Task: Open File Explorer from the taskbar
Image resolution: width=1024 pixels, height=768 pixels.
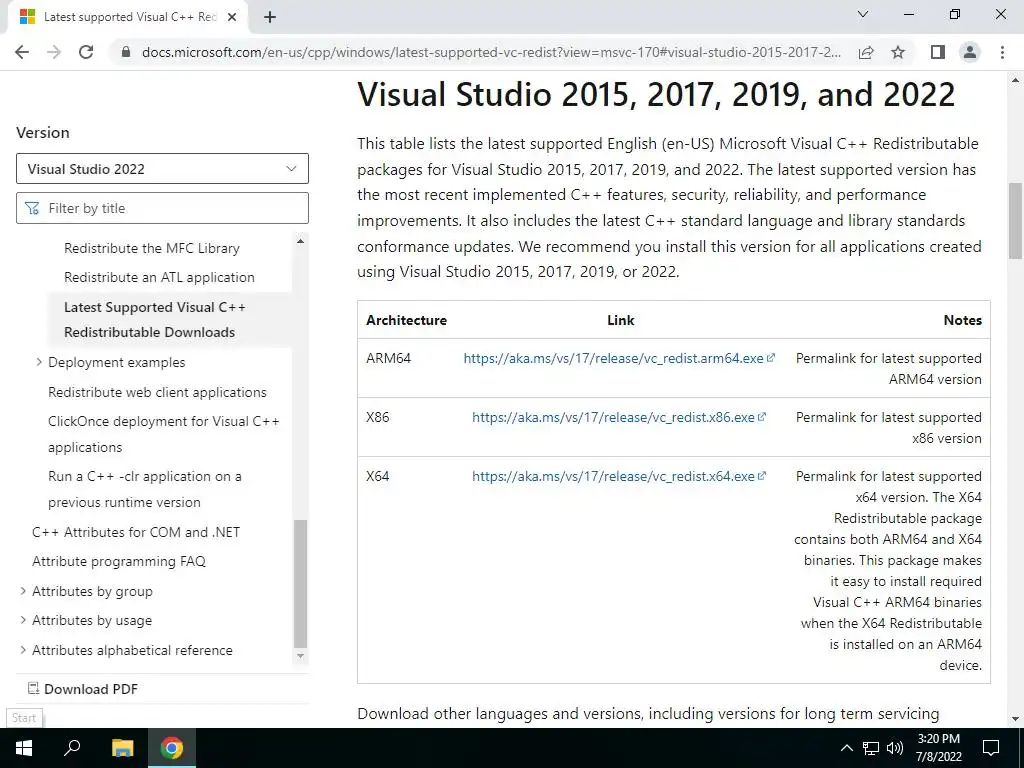Action: pyautogui.click(x=122, y=748)
